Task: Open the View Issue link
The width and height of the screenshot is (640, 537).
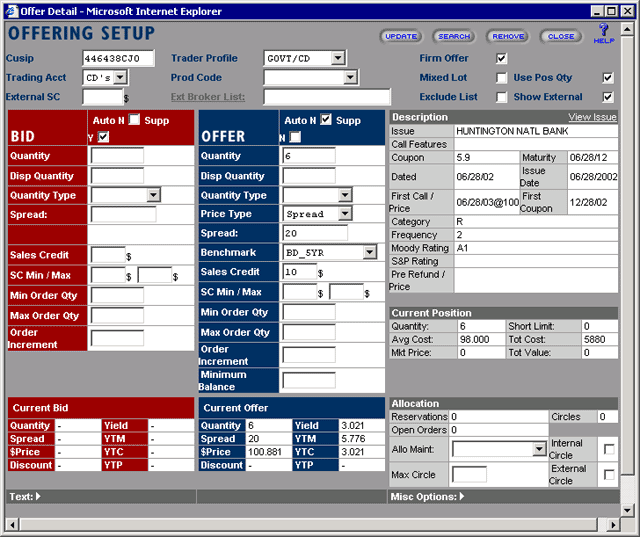Action: coord(592,117)
